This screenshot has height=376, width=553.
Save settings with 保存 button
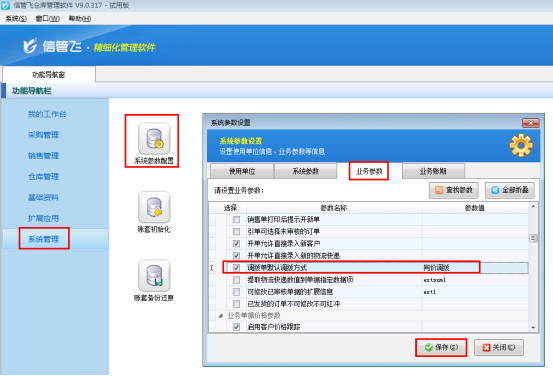[441, 347]
